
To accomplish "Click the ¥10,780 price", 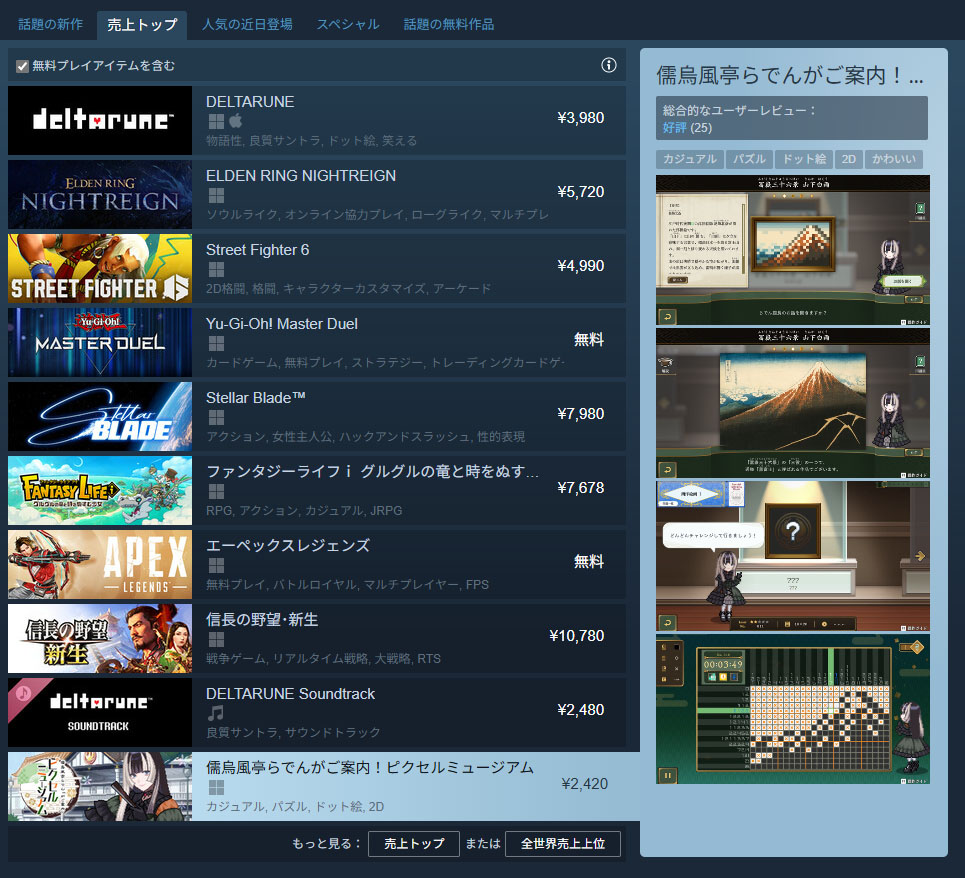I will [x=577, y=636].
